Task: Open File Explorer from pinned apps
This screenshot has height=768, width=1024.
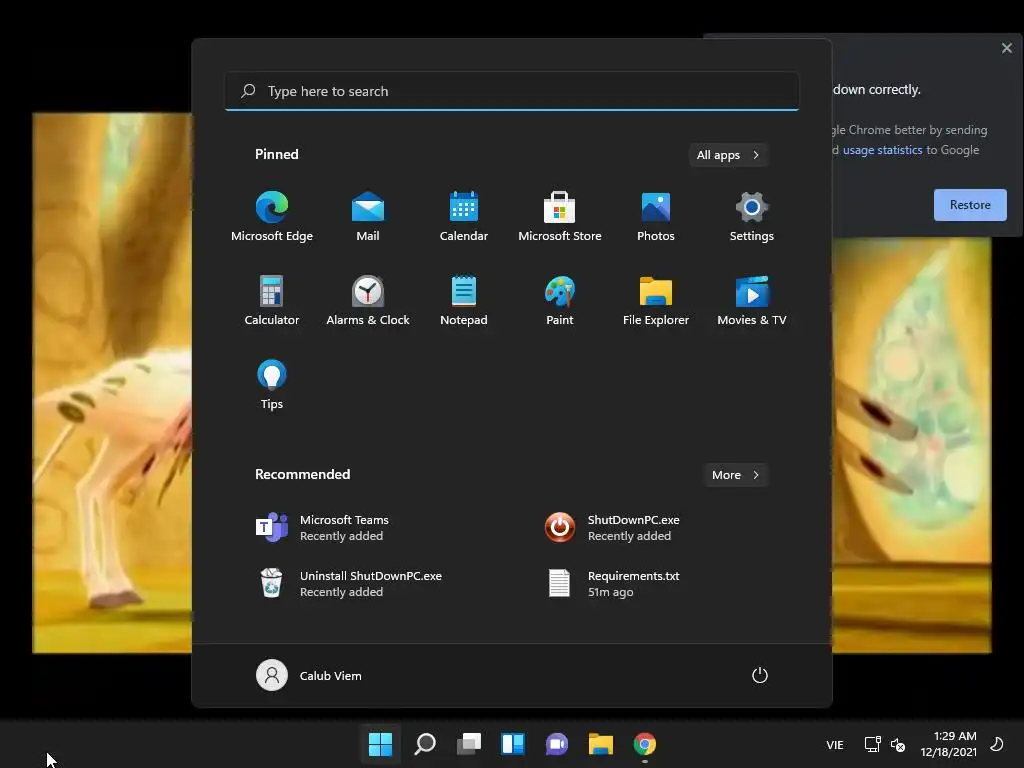Action: [x=656, y=300]
